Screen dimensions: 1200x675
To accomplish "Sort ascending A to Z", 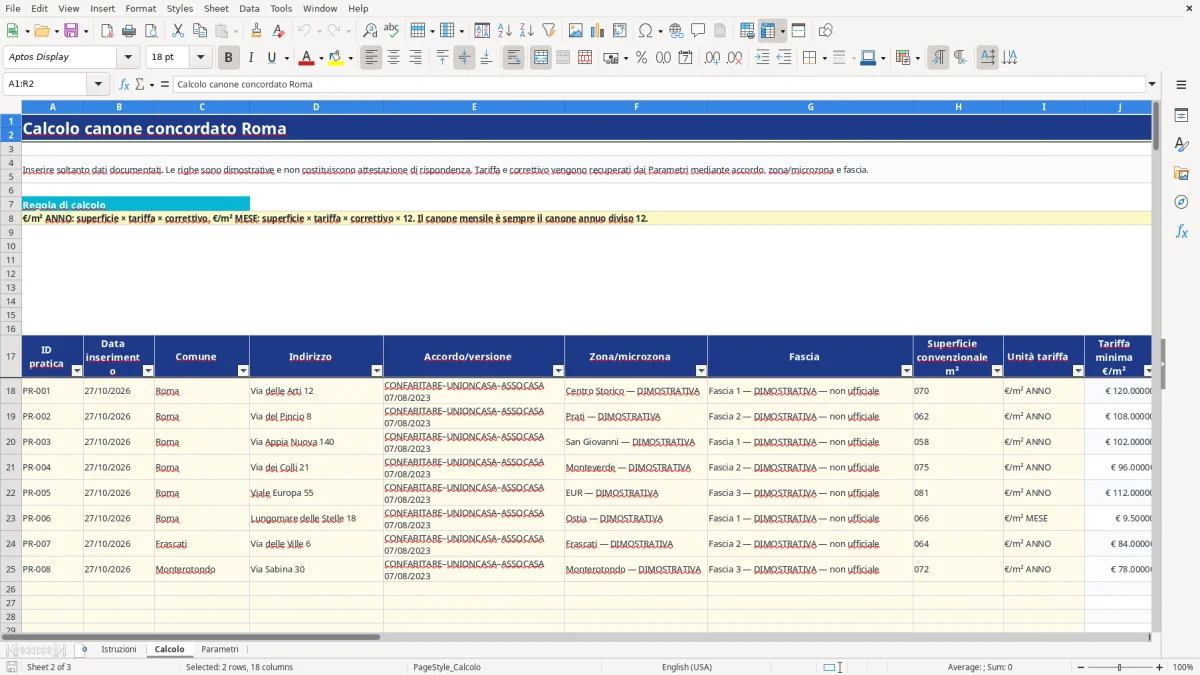I will pos(504,31).
